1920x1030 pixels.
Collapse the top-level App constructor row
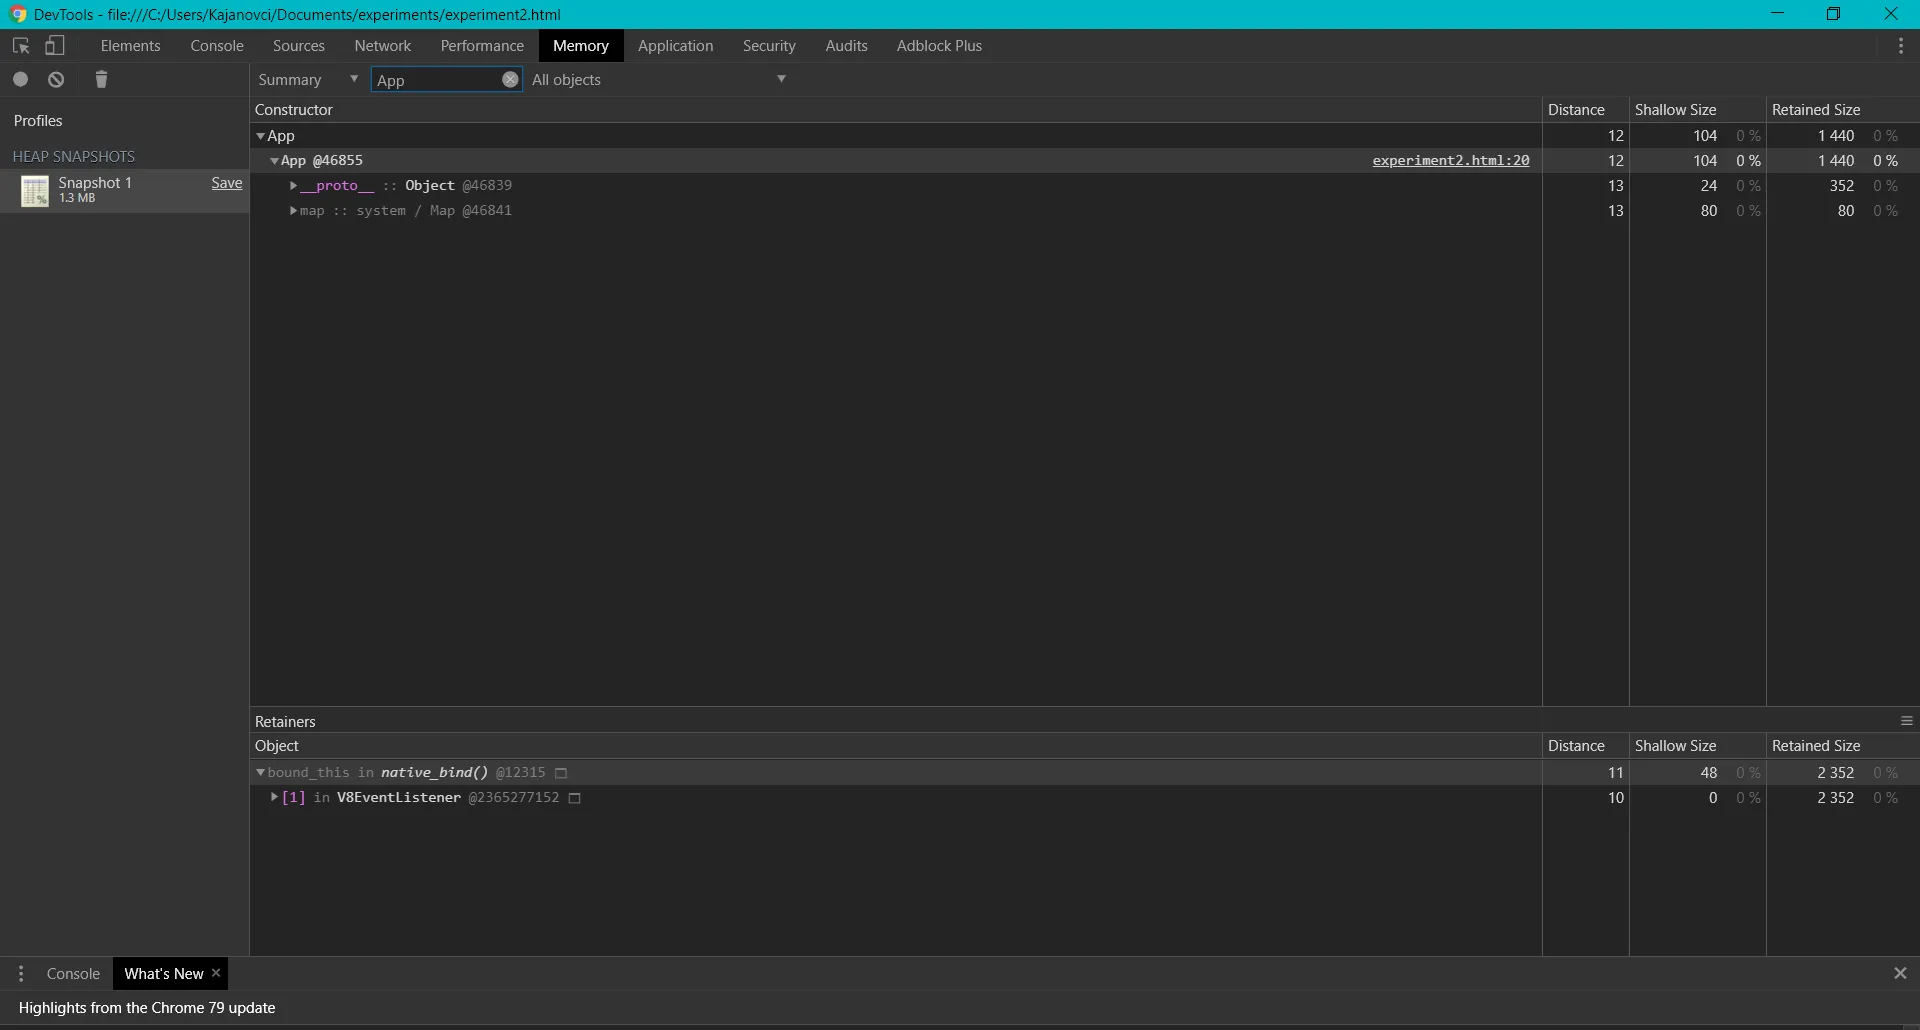[x=261, y=136]
